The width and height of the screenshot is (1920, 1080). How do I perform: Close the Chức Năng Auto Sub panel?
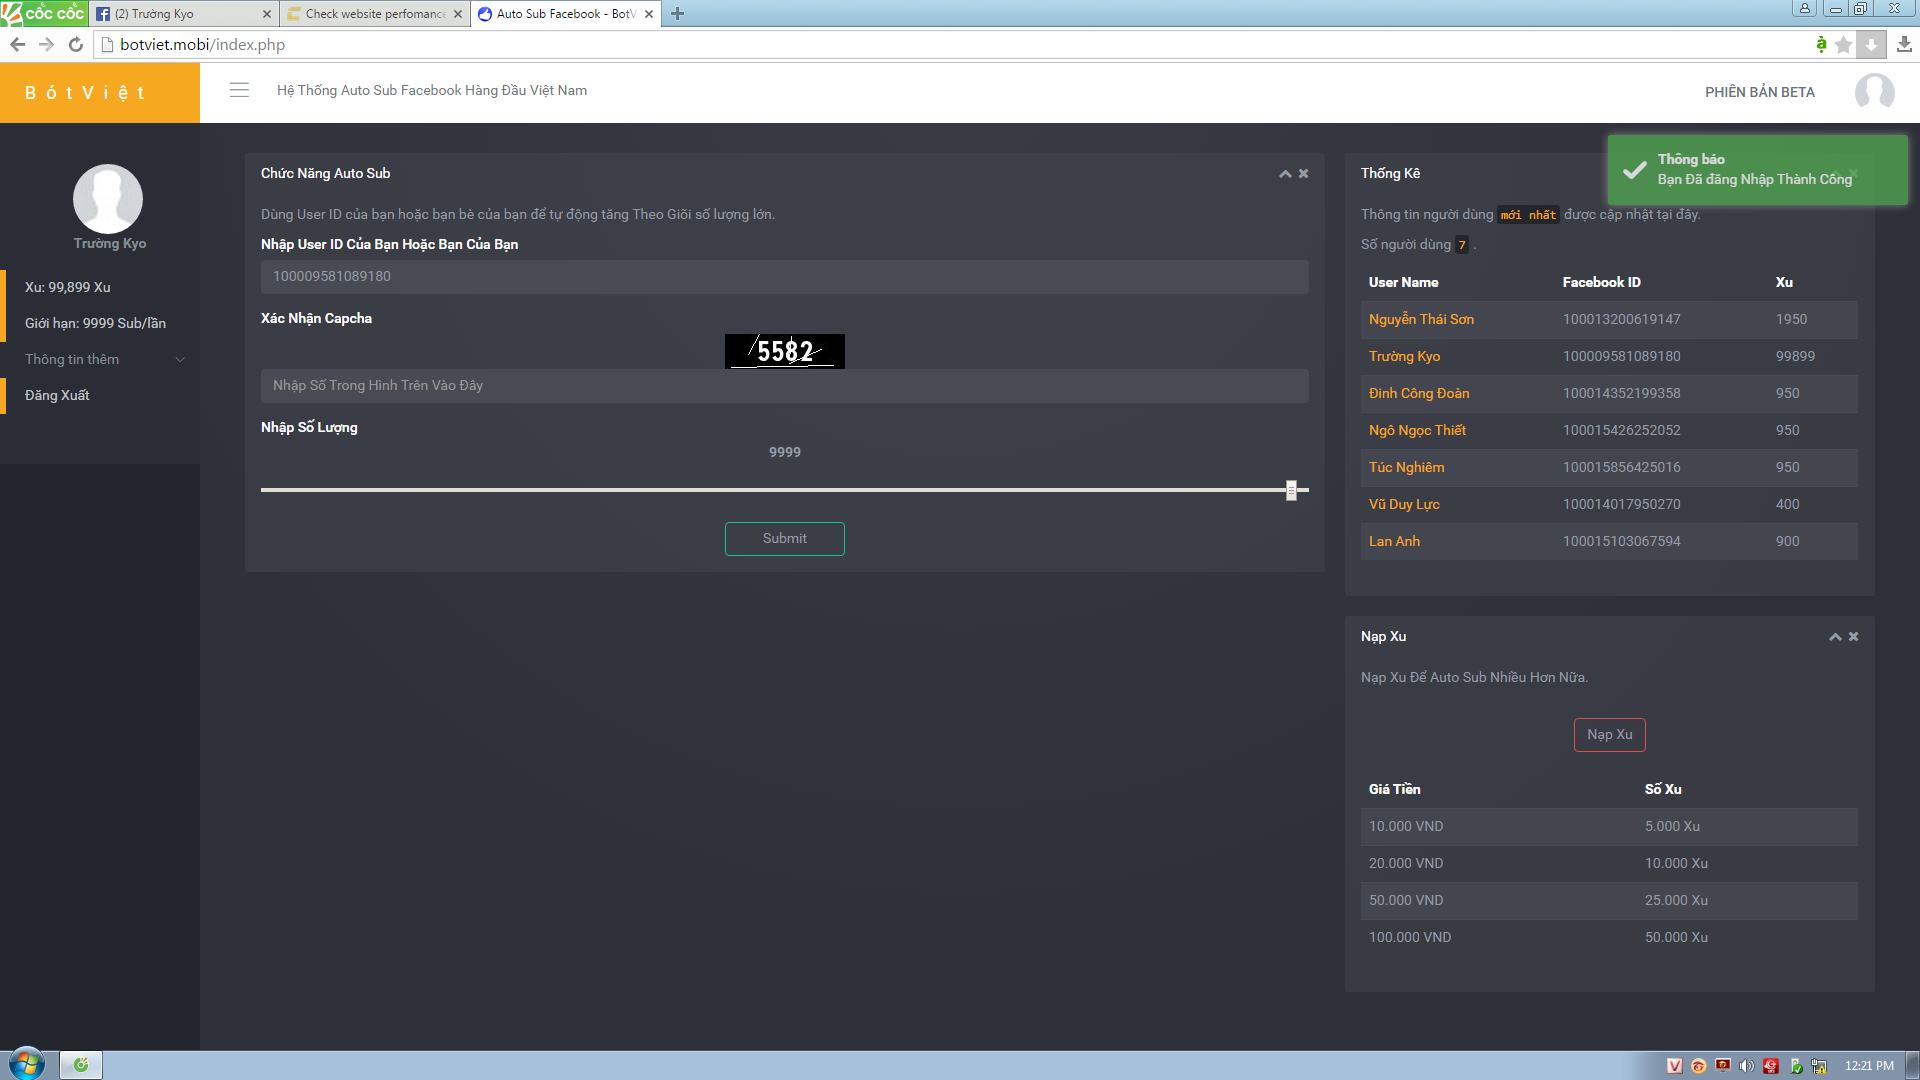tap(1304, 173)
